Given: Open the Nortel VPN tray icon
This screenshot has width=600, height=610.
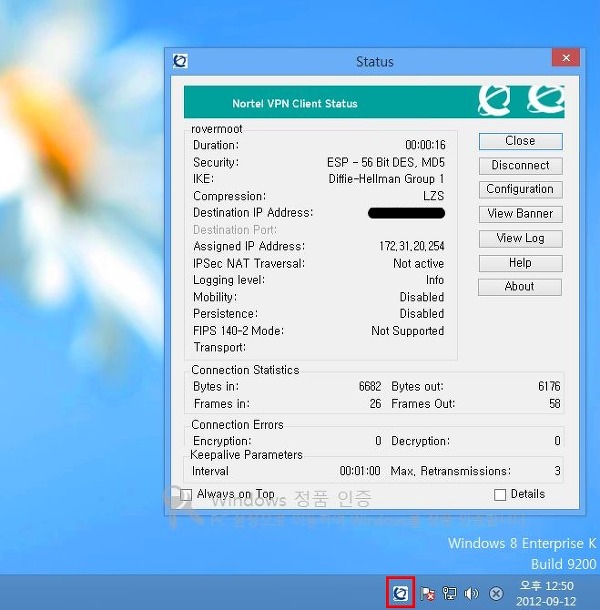Looking at the screenshot, I should 400,593.
